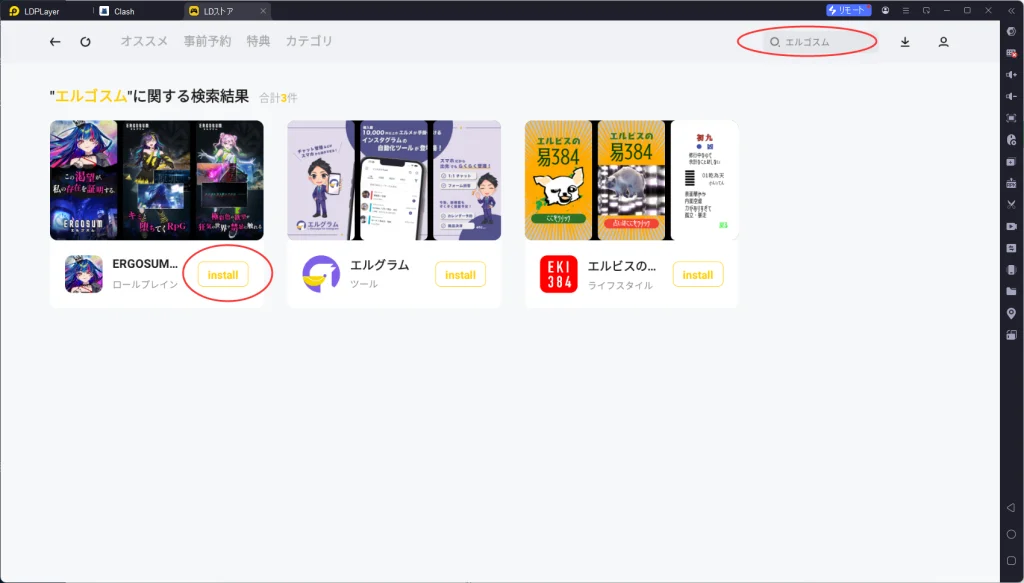Viewport: 1024px width, 583px height.
Task: Switch to the Clash tab
Action: [116, 11]
